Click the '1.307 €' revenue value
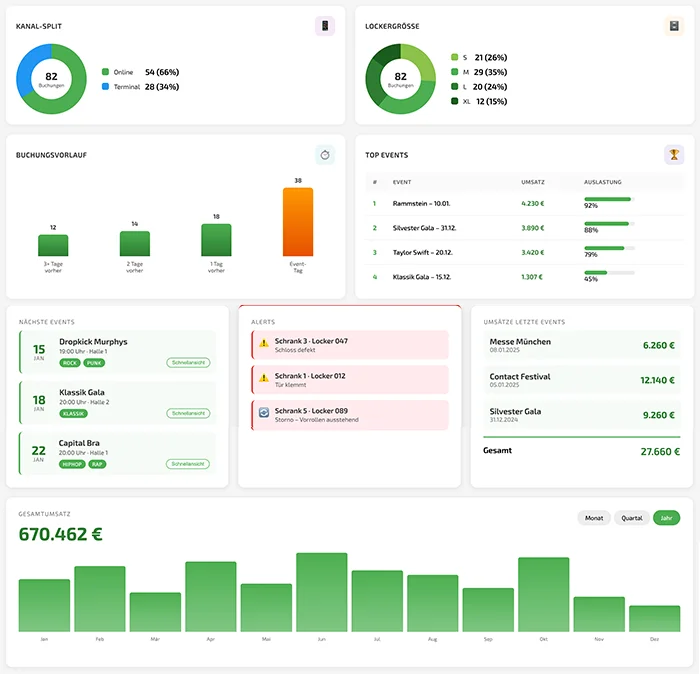 pos(532,277)
